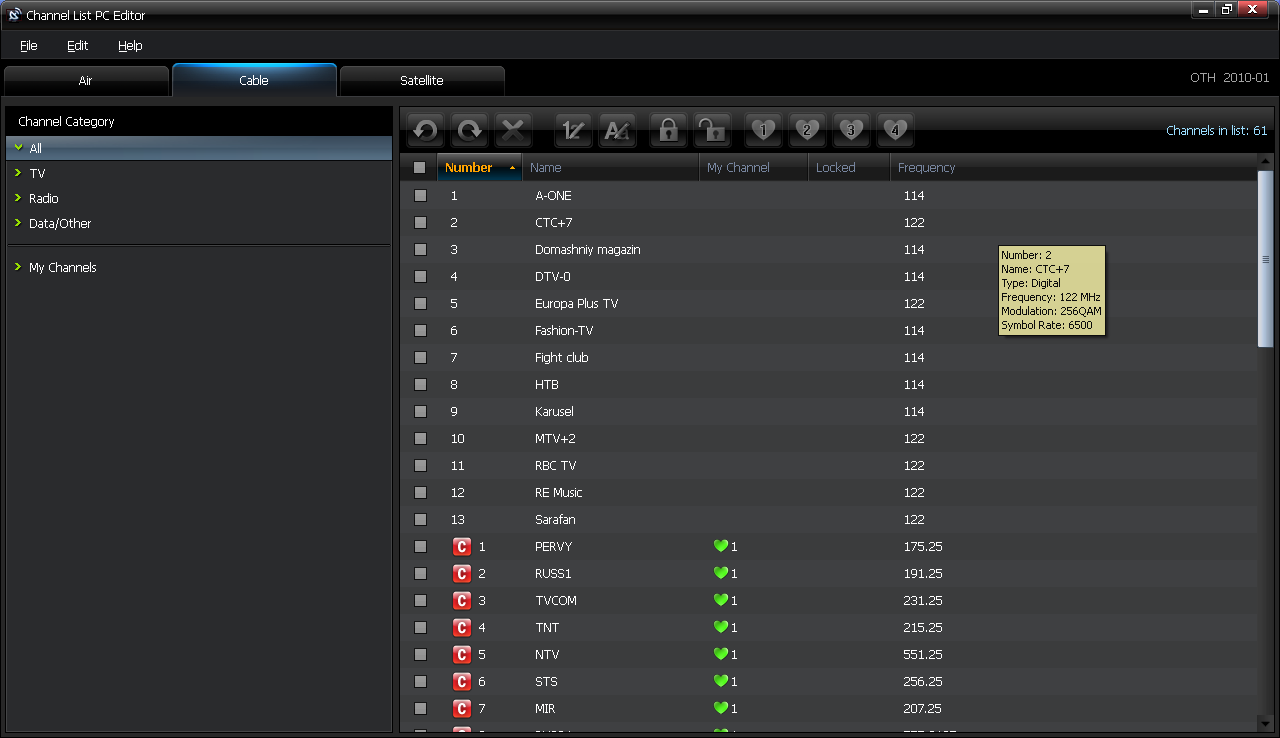Sort list by Frequency column header

click(x=926, y=168)
